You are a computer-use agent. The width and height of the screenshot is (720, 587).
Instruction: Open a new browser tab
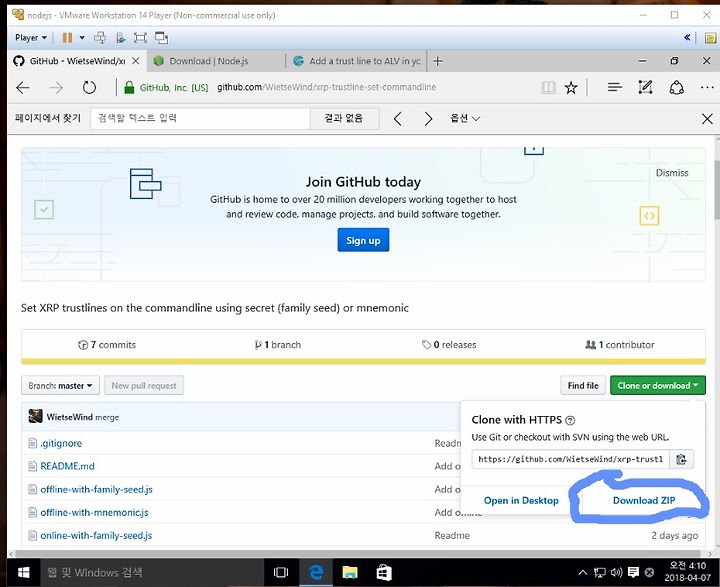(438, 61)
